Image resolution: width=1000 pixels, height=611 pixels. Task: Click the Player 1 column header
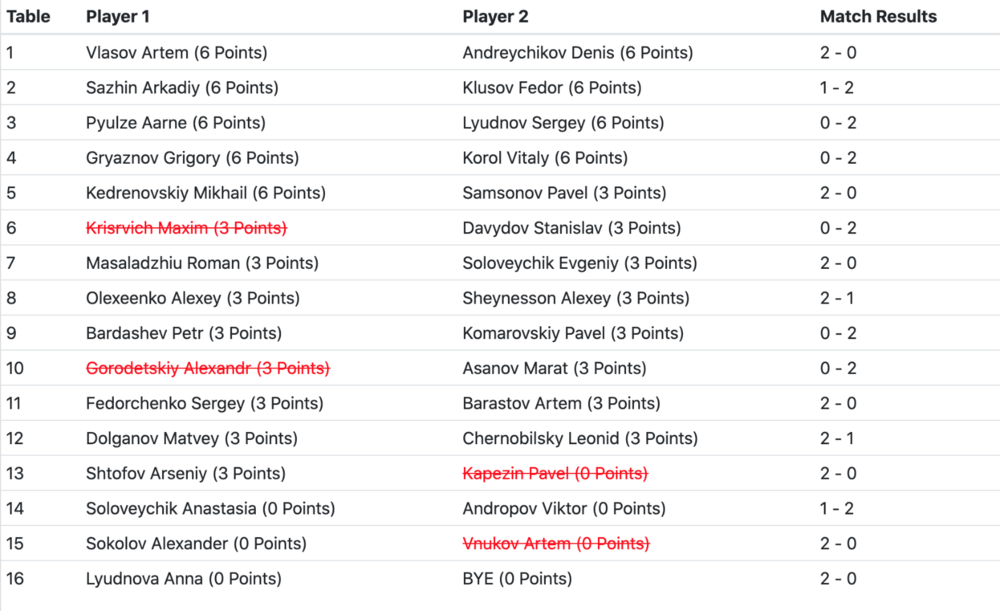[119, 17]
